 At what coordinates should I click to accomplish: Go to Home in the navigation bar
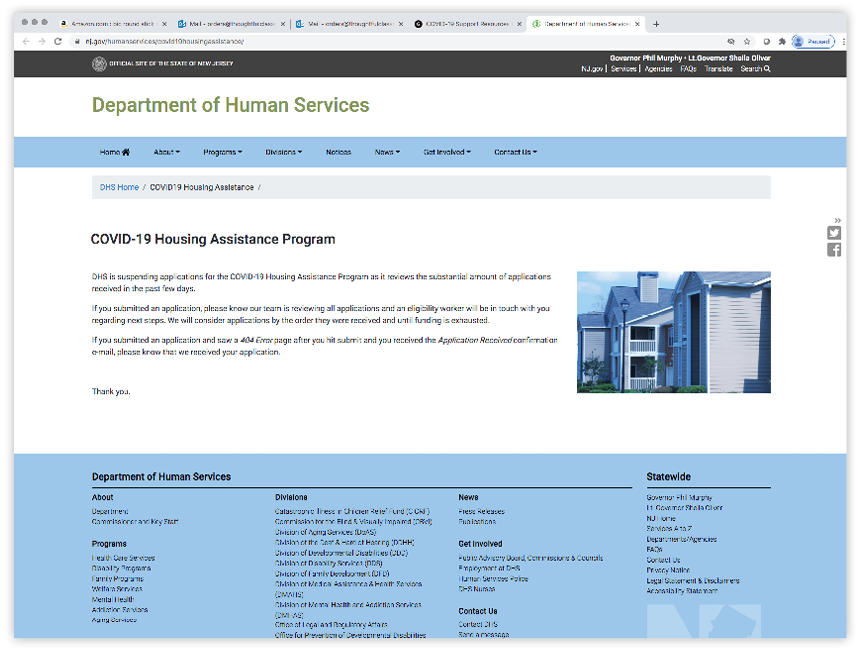pyautogui.click(x=114, y=152)
